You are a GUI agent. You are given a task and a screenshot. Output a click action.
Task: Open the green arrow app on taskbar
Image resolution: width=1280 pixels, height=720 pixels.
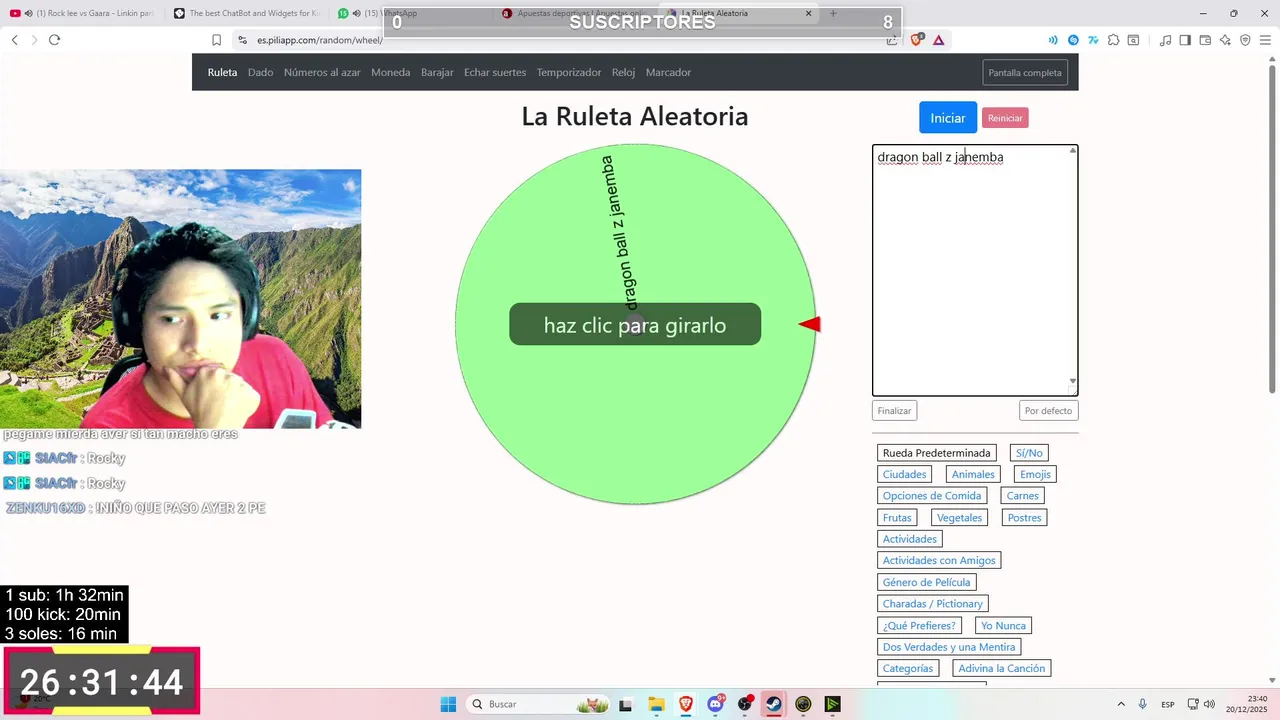click(x=832, y=704)
